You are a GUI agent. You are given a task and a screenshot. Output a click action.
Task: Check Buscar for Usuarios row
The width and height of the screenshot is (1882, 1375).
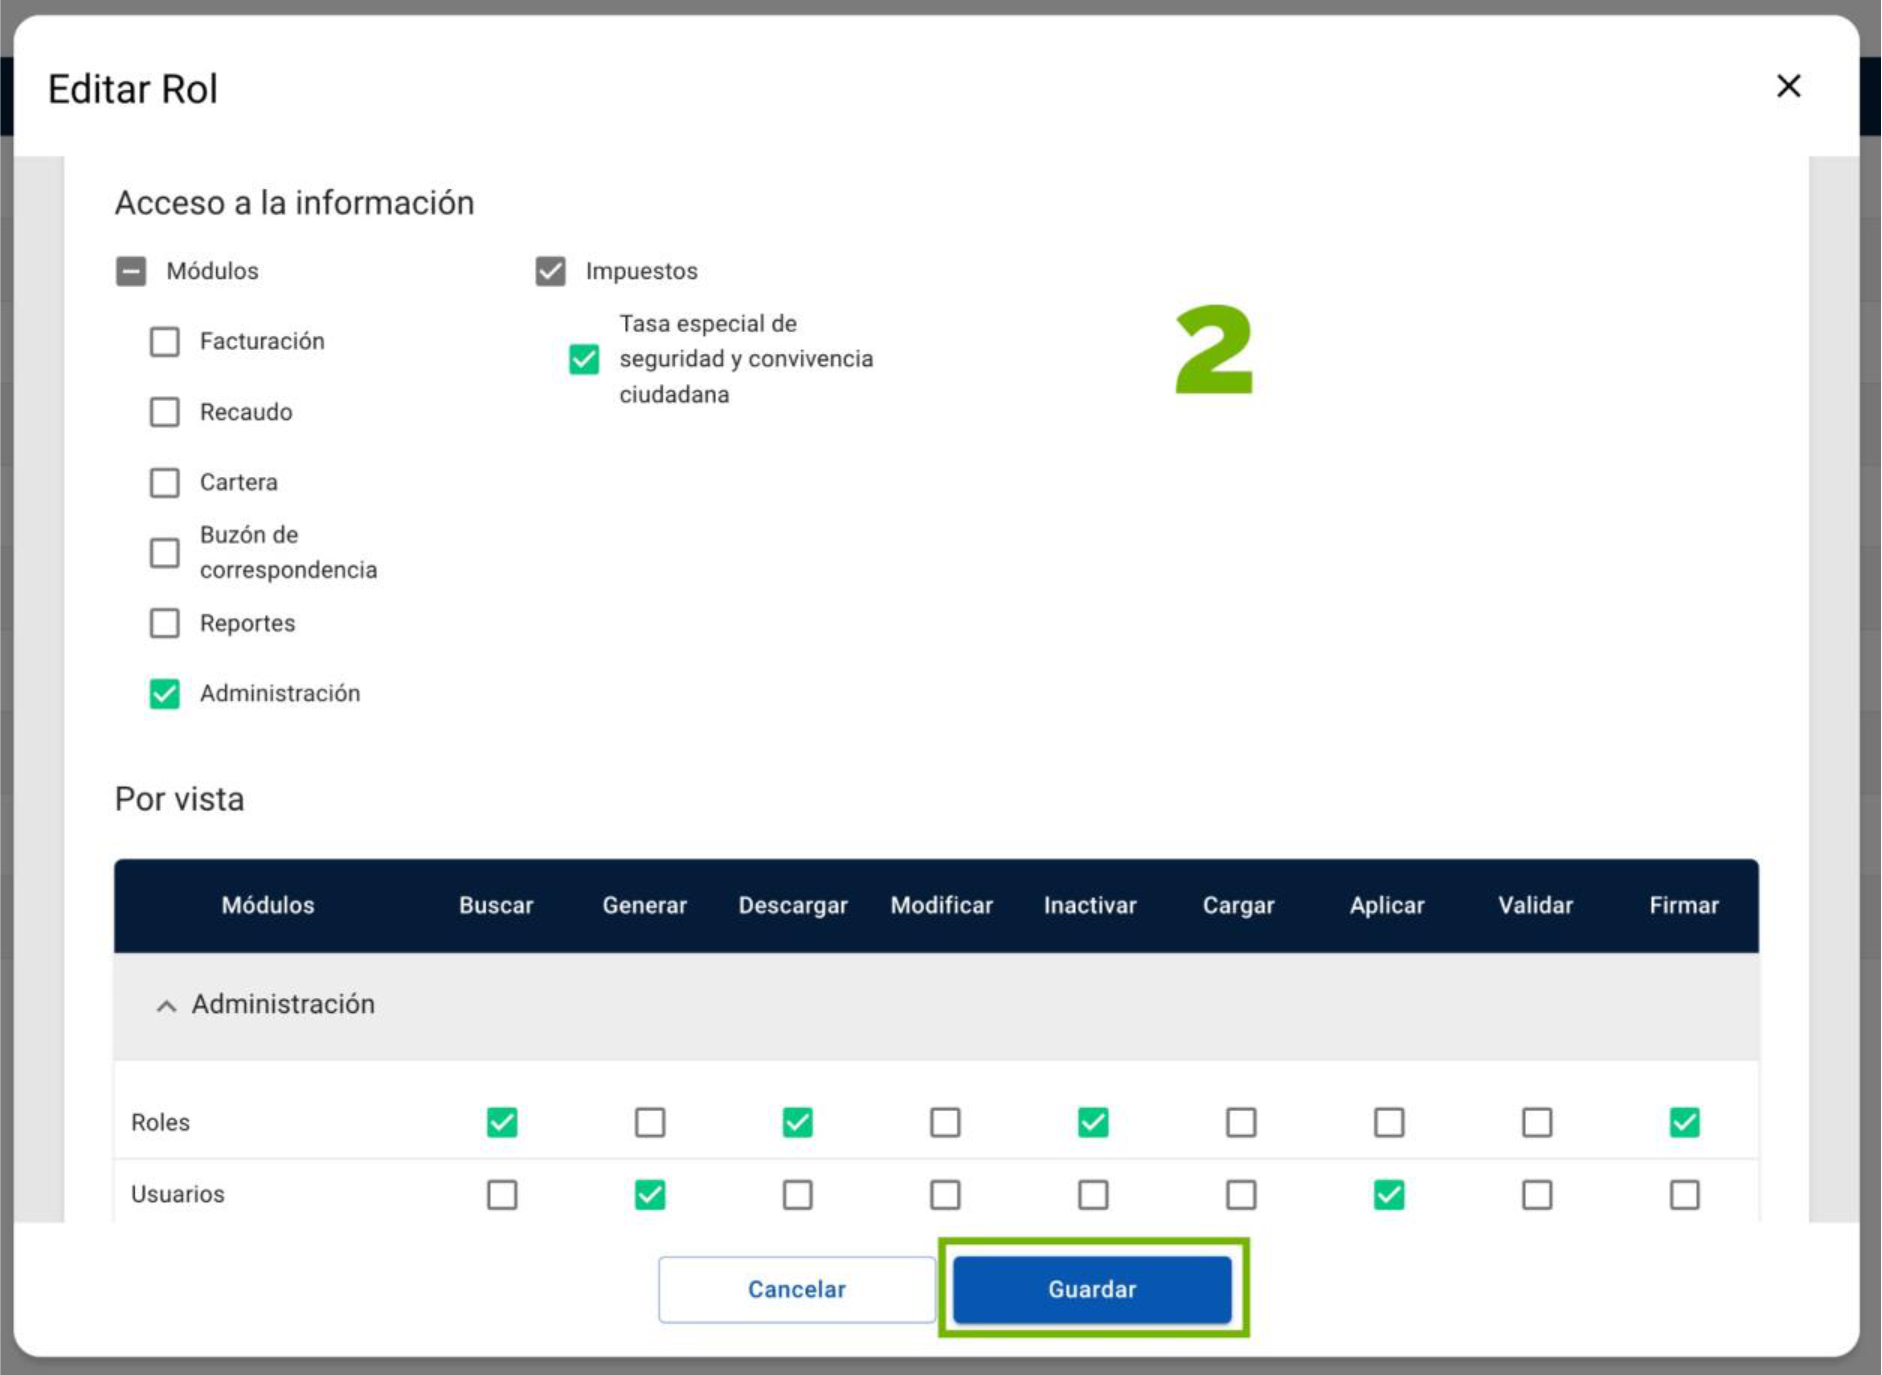pyautogui.click(x=502, y=1194)
